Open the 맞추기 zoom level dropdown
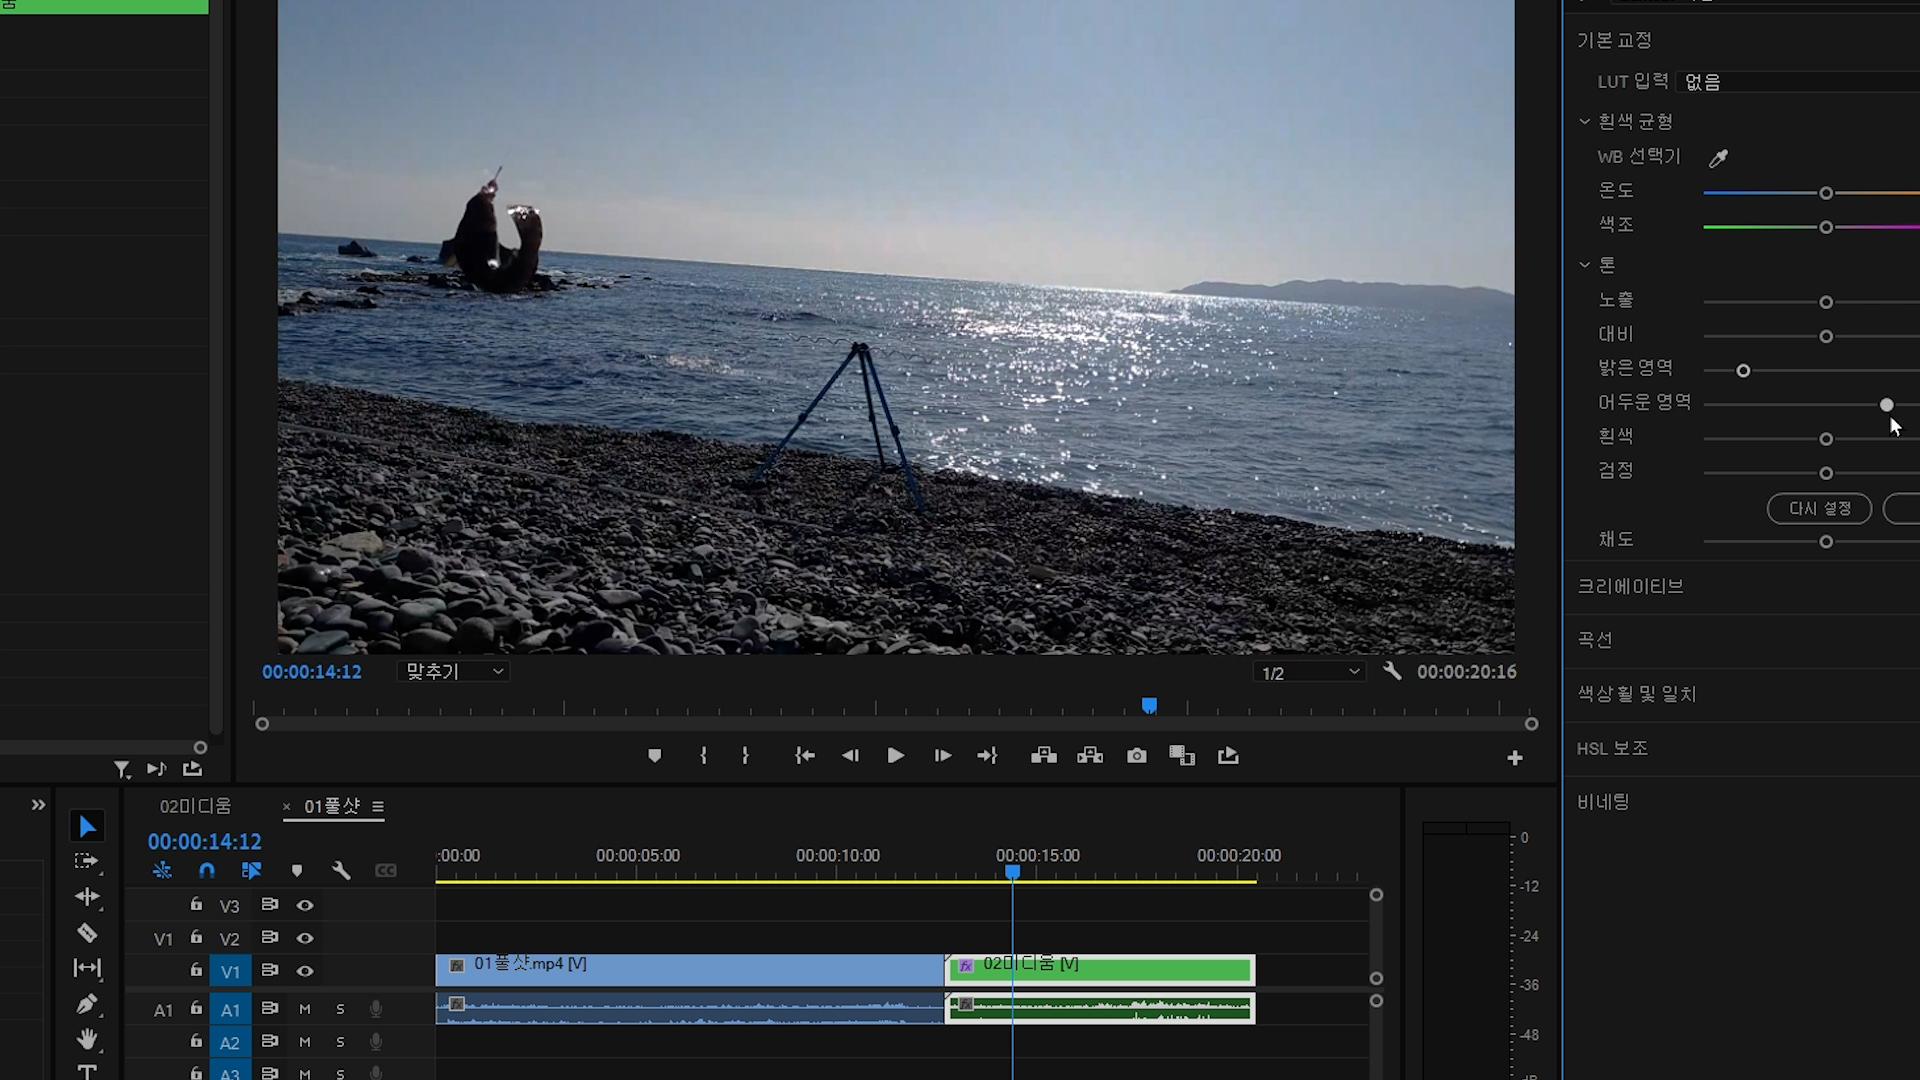This screenshot has width=1920, height=1080. [x=454, y=672]
